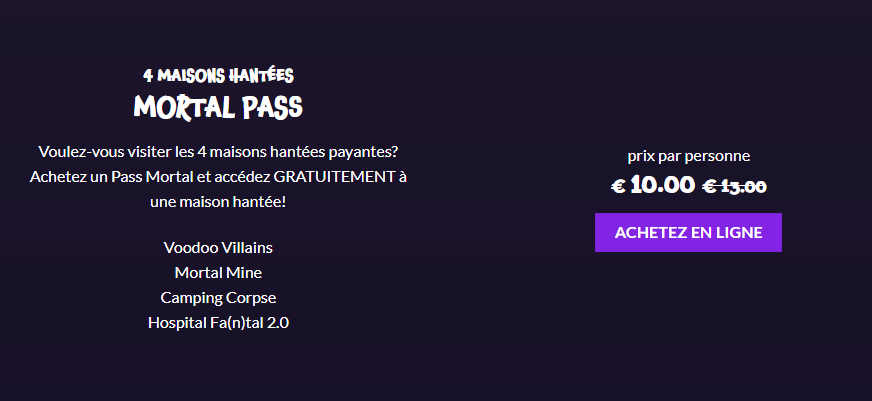The image size is (872, 401).
Task: Click the crossed-out € 13.00 price
Action: [x=734, y=186]
